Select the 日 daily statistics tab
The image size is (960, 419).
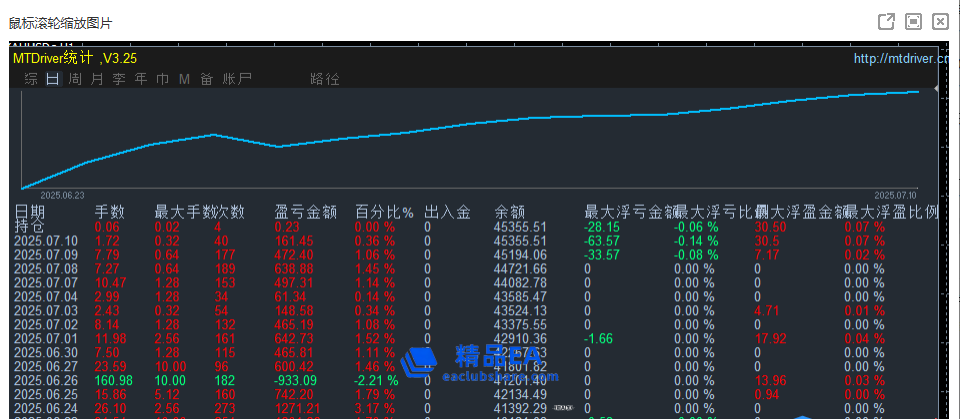tap(53, 78)
